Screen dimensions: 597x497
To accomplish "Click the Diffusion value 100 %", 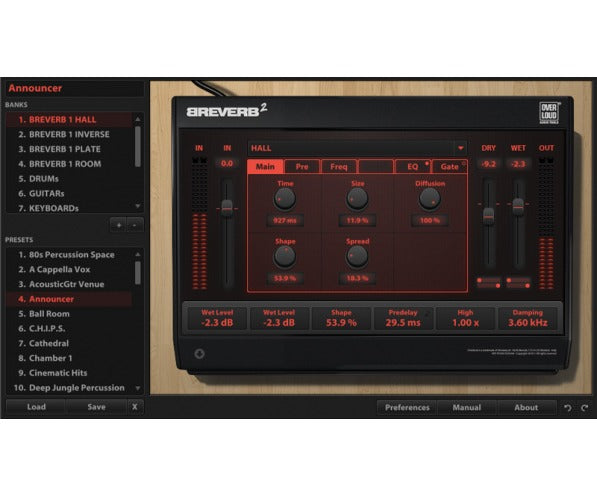I will [x=430, y=221].
